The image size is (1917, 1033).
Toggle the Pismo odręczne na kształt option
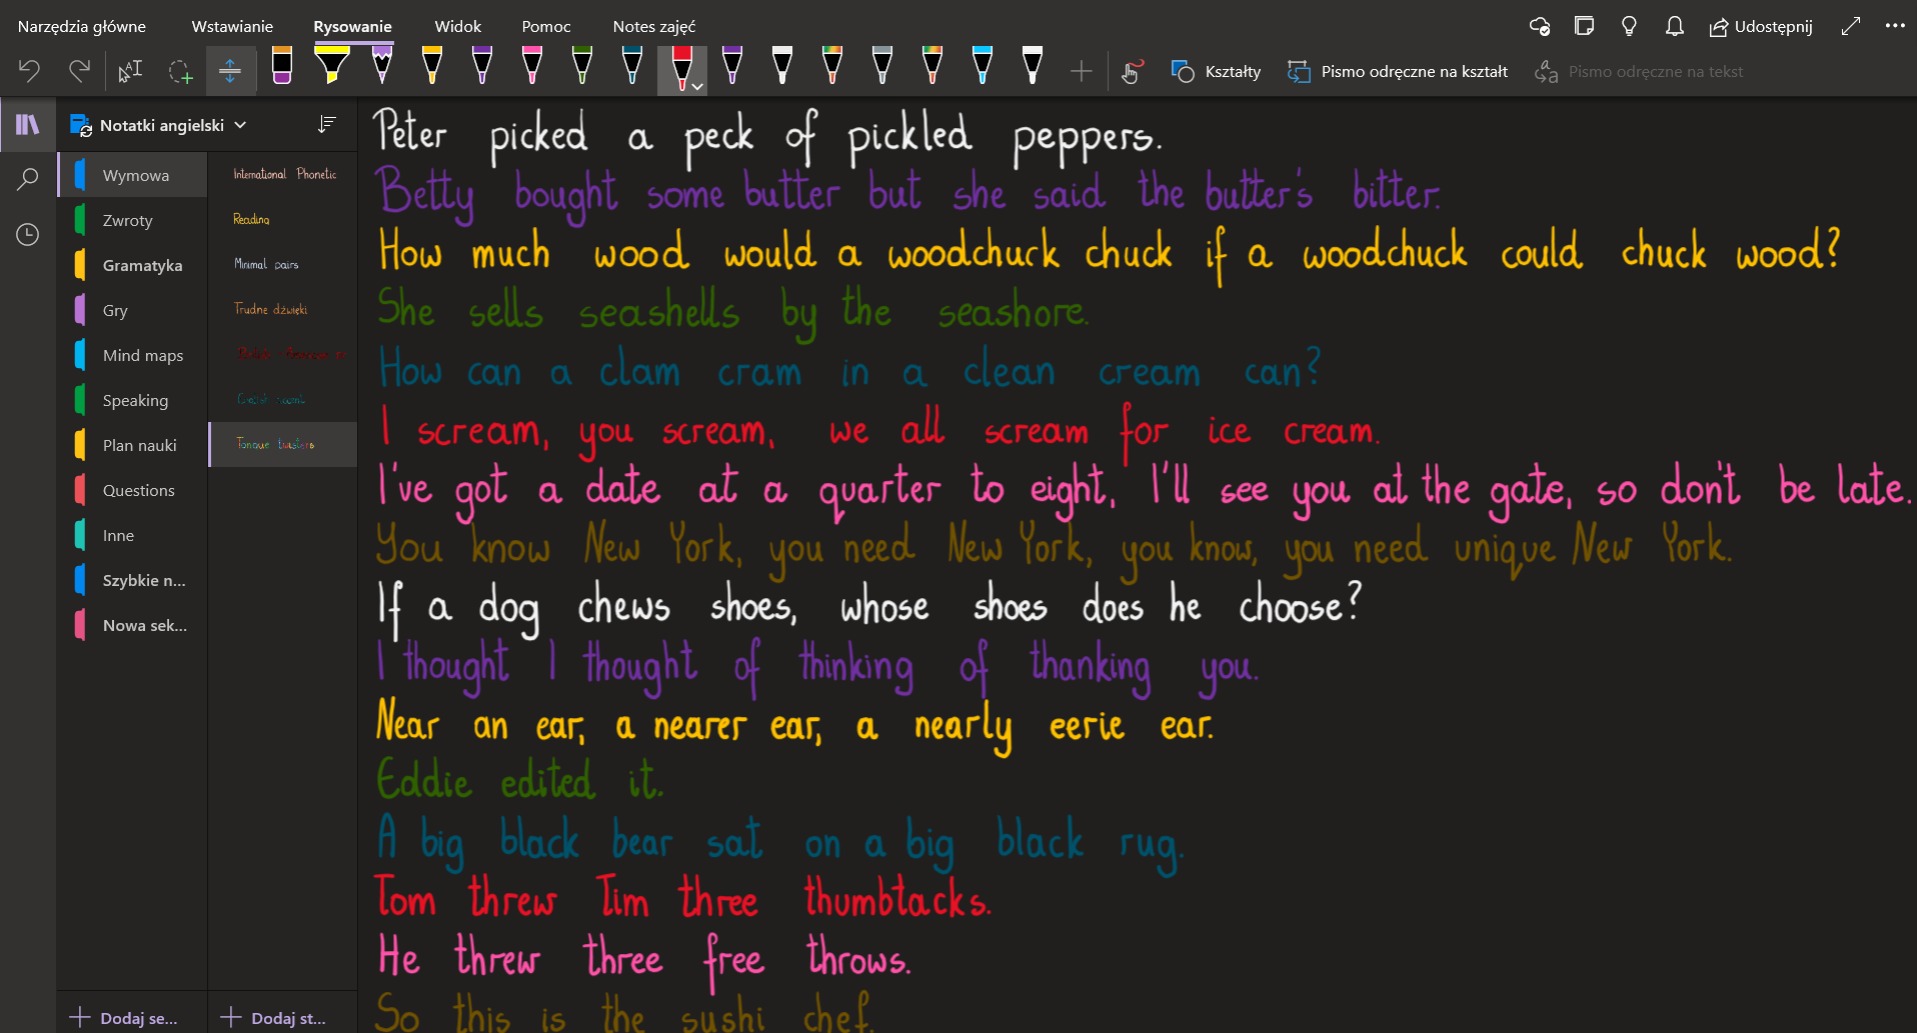tap(1398, 71)
